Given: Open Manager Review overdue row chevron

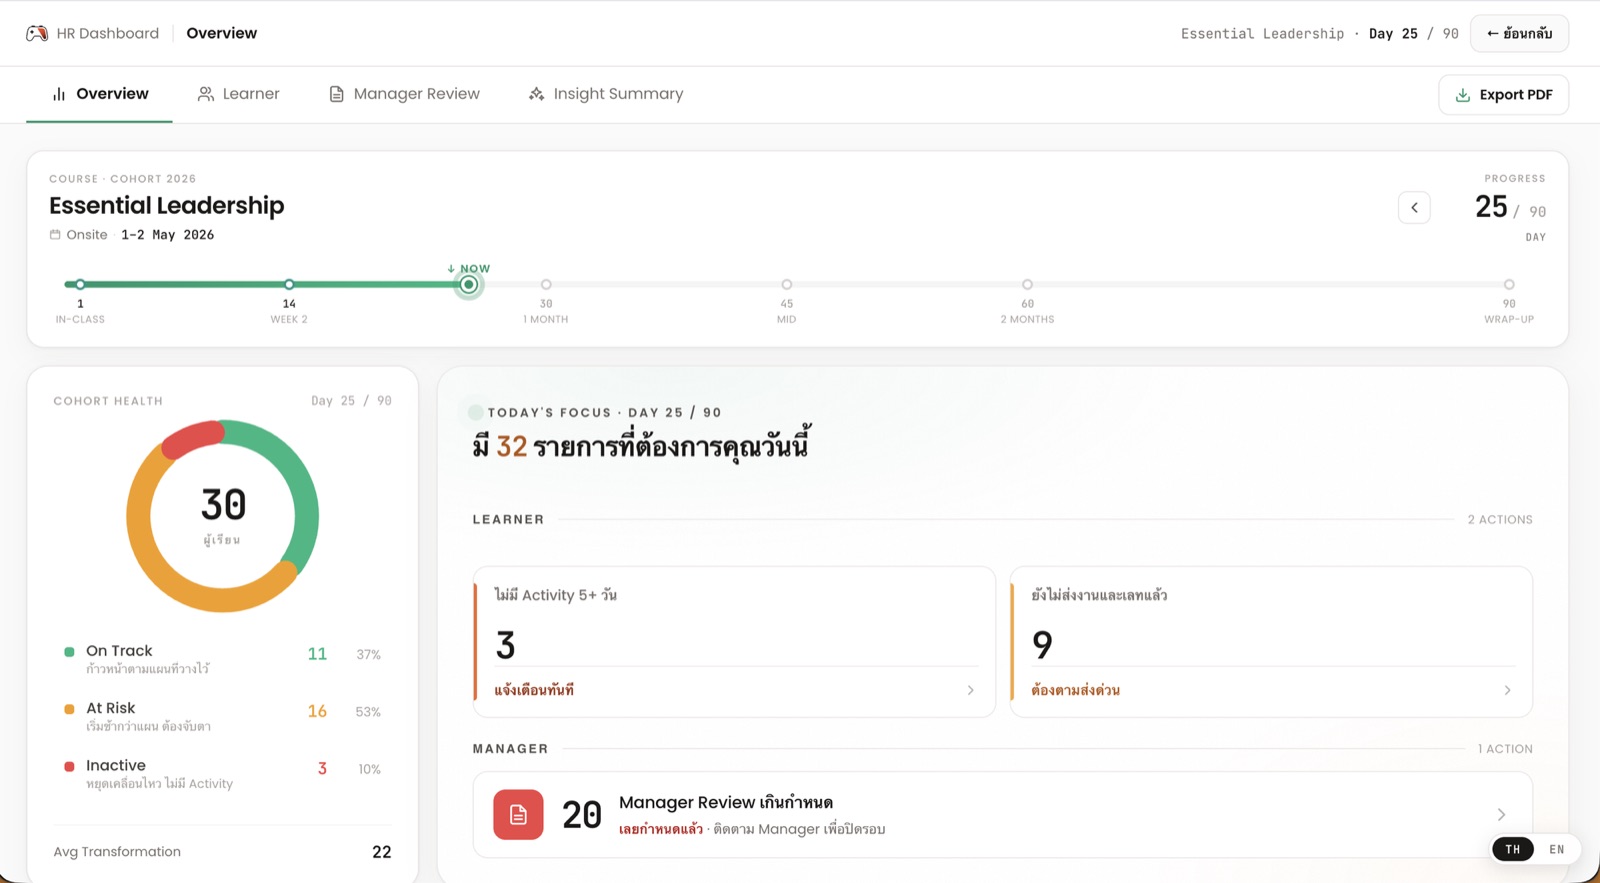Looking at the screenshot, I should coord(1501,814).
